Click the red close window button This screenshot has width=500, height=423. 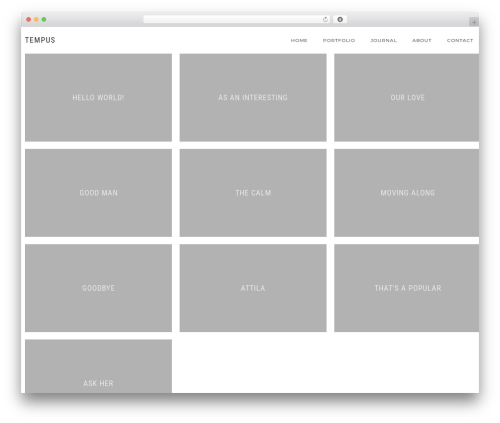(29, 20)
